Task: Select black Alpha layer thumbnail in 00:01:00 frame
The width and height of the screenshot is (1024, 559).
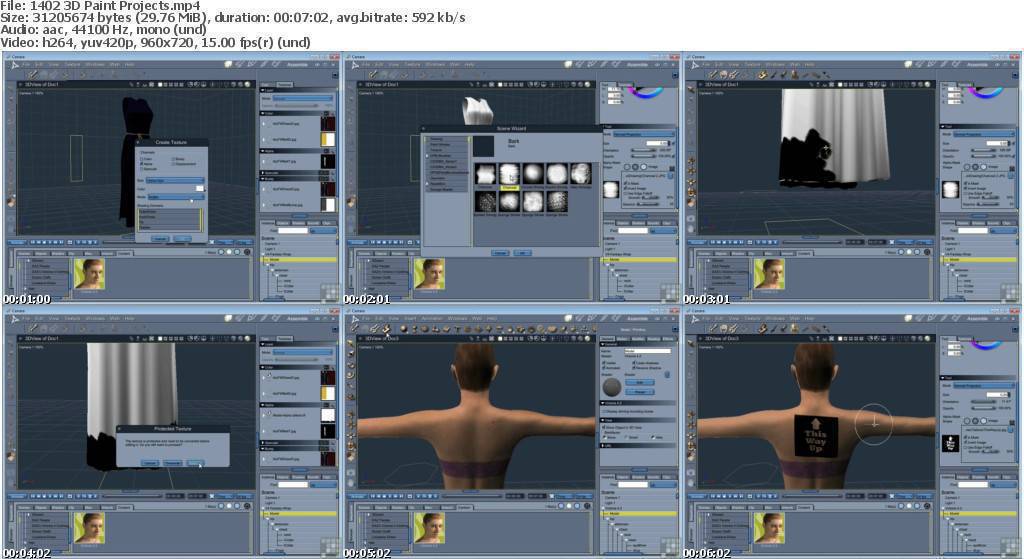Action: coord(328,161)
